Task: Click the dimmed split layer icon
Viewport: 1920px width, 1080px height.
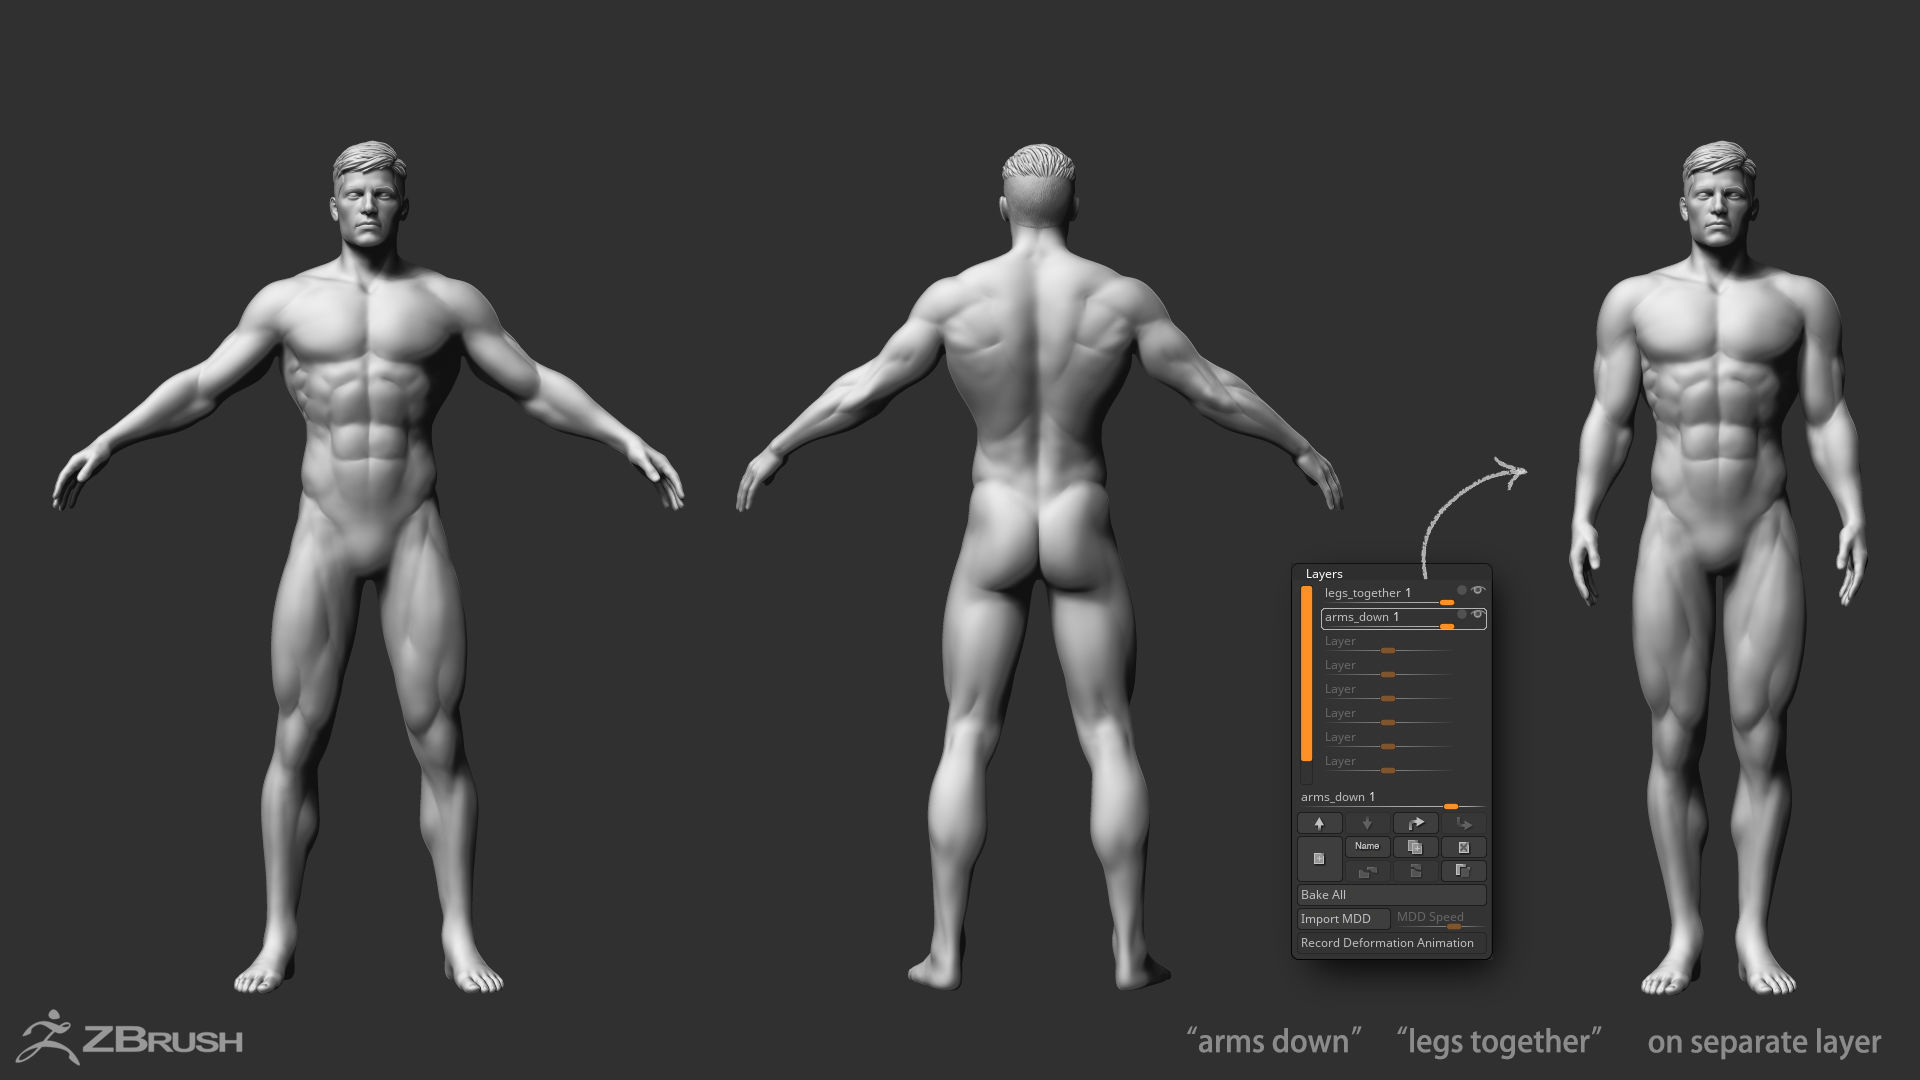Action: point(1415,871)
